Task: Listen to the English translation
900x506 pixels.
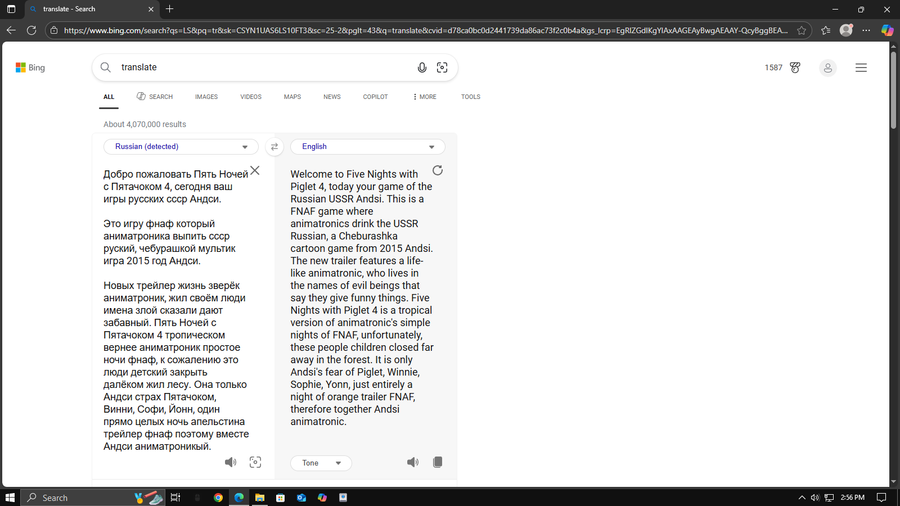Action: (x=413, y=462)
